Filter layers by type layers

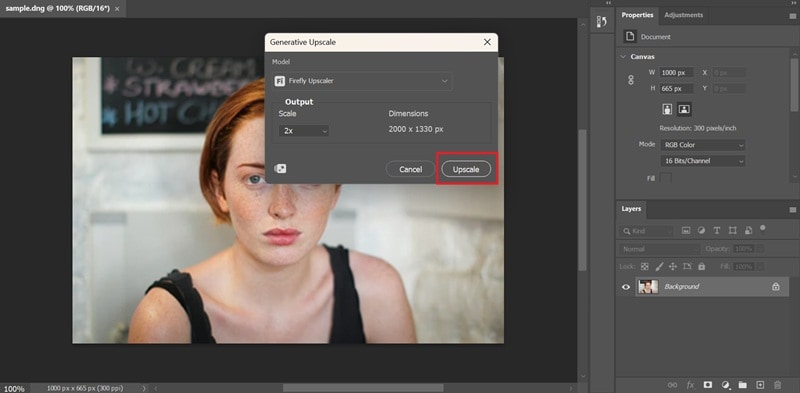pos(716,231)
